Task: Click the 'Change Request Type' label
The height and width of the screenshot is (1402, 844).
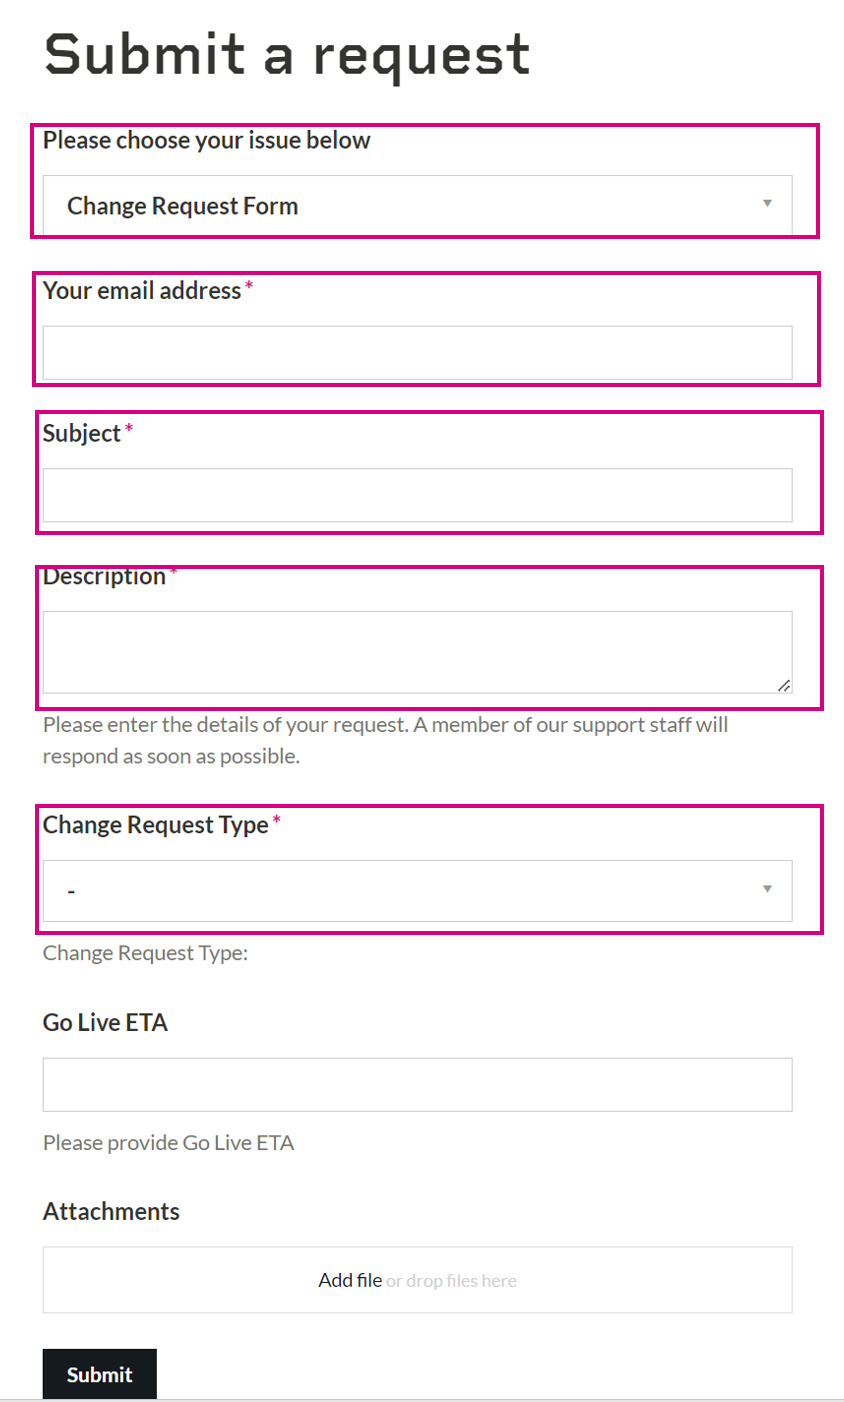Action: pos(156,825)
